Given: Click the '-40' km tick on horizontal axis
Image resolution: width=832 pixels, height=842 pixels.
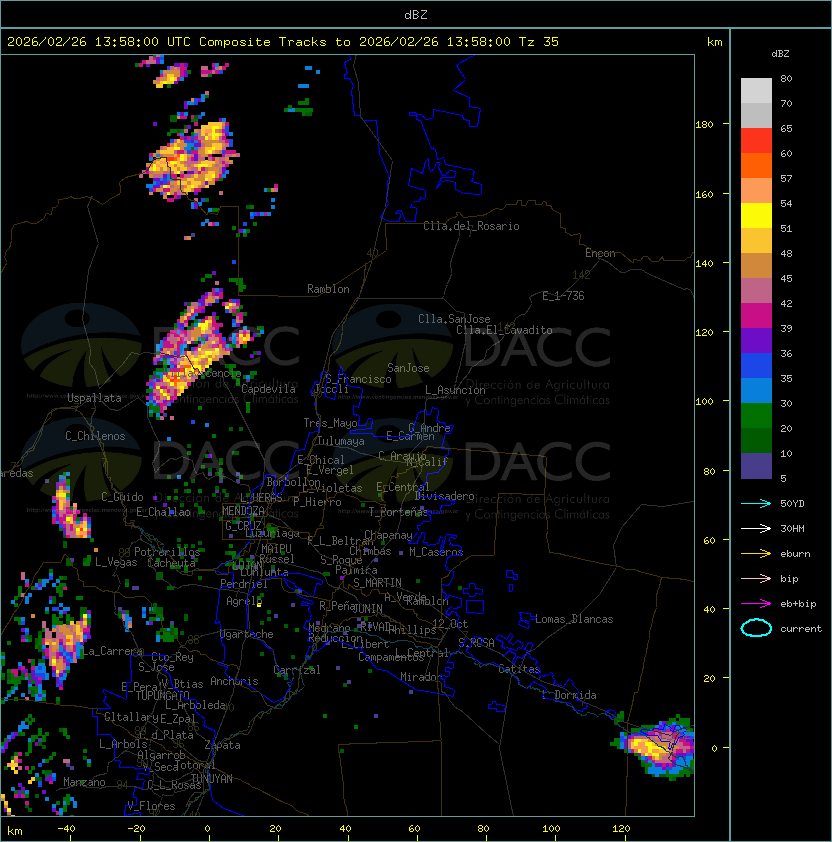Looking at the screenshot, I should click(66, 829).
